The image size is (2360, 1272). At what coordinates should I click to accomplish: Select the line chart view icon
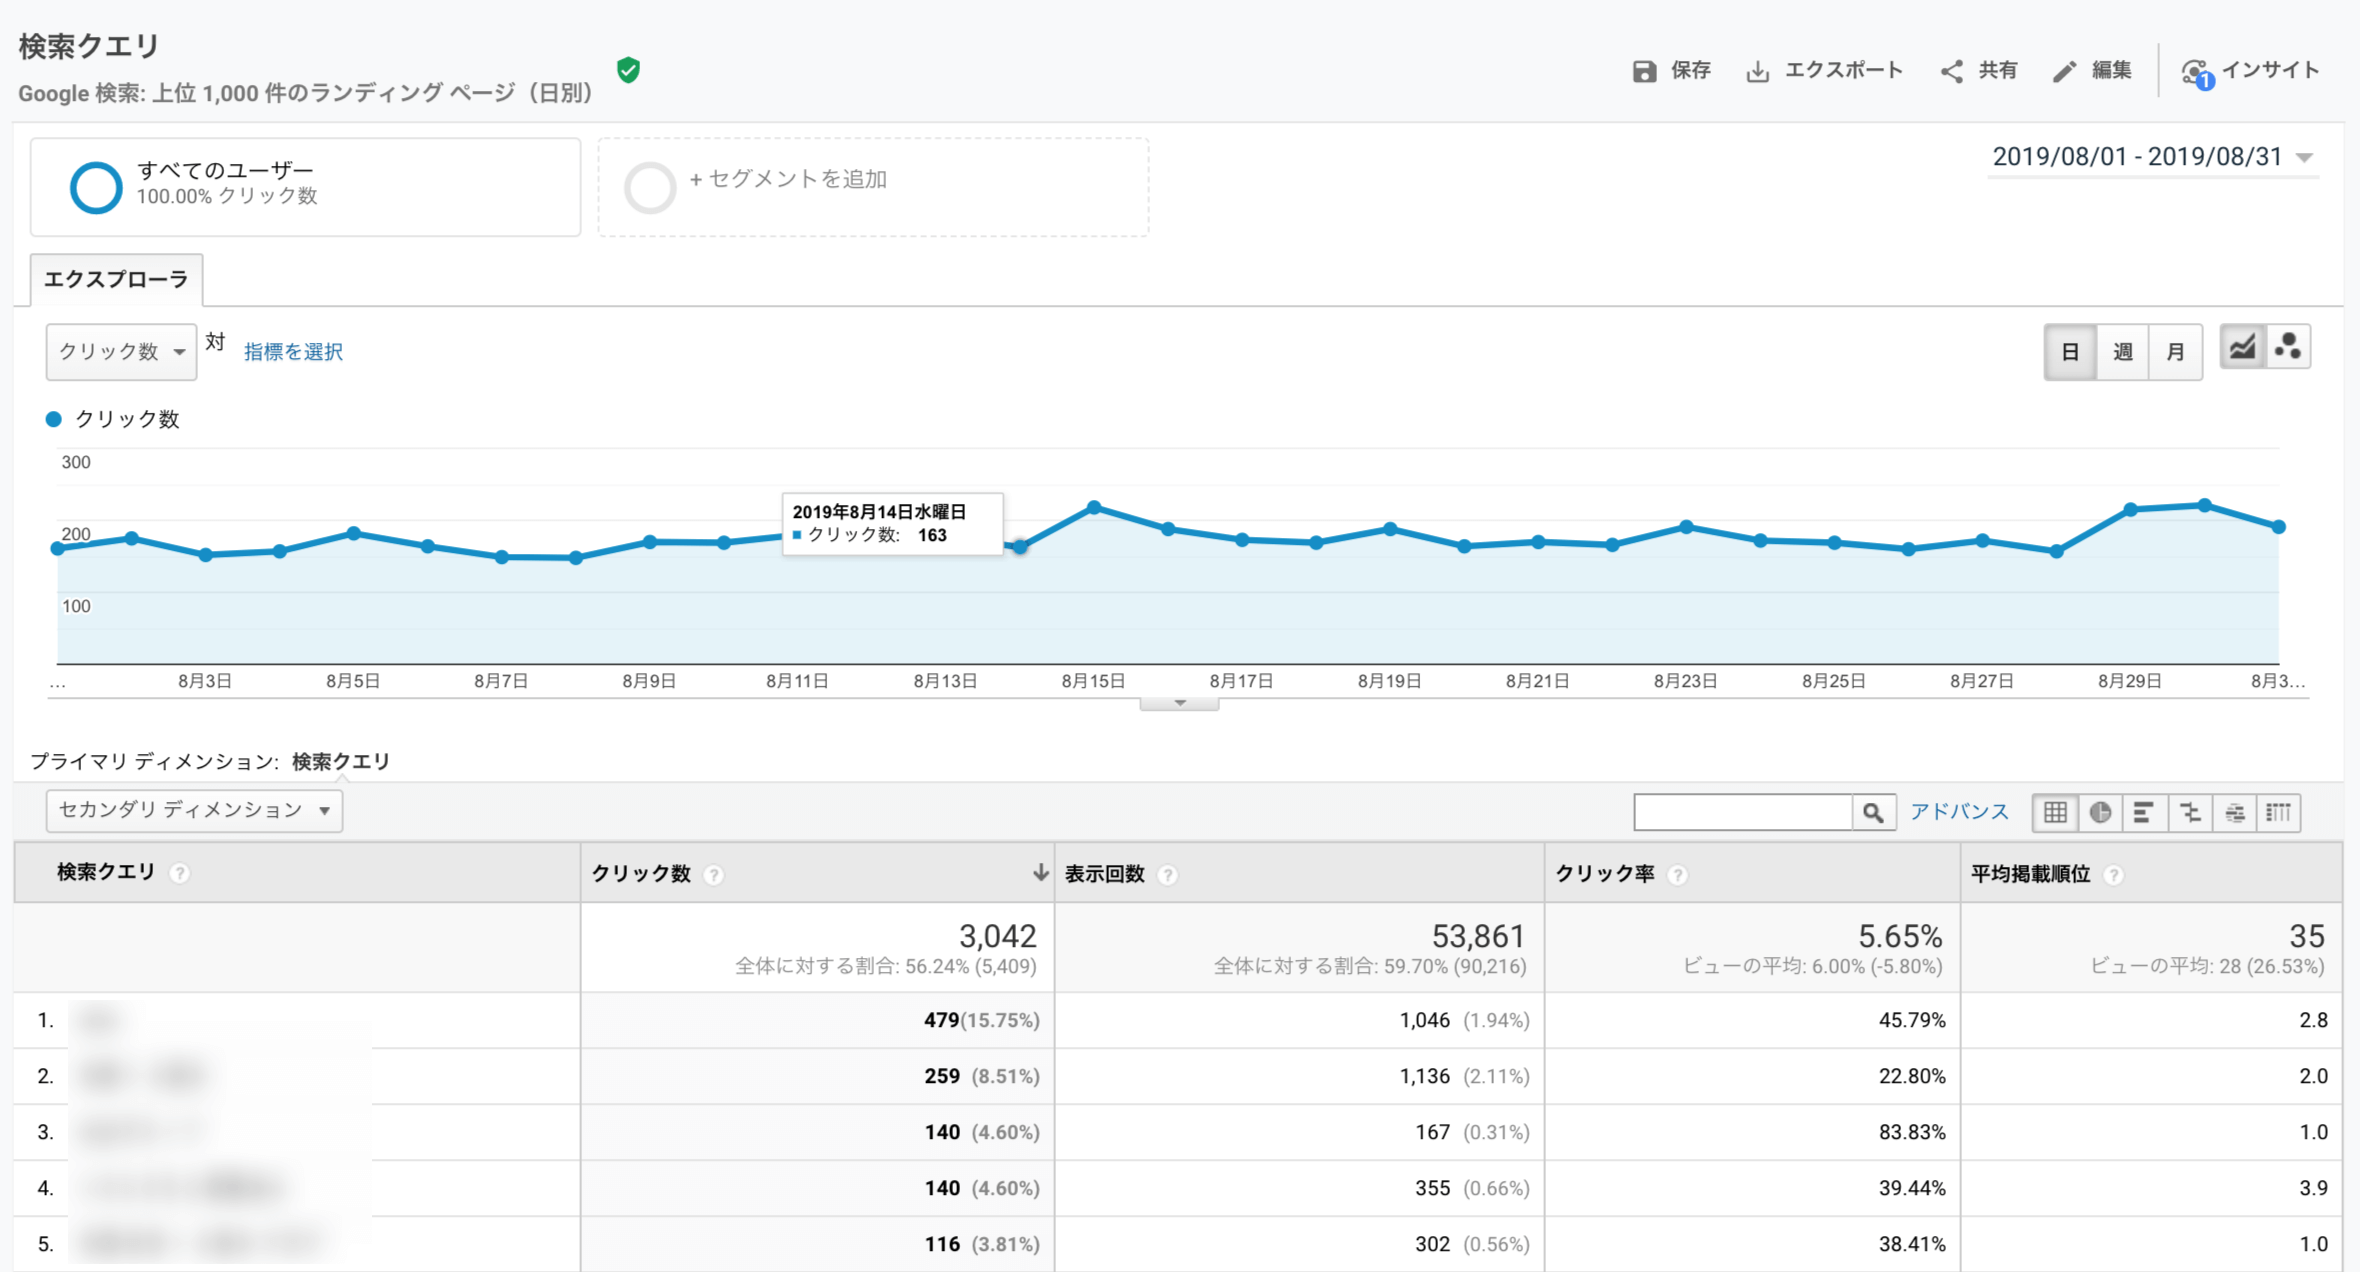point(2242,348)
